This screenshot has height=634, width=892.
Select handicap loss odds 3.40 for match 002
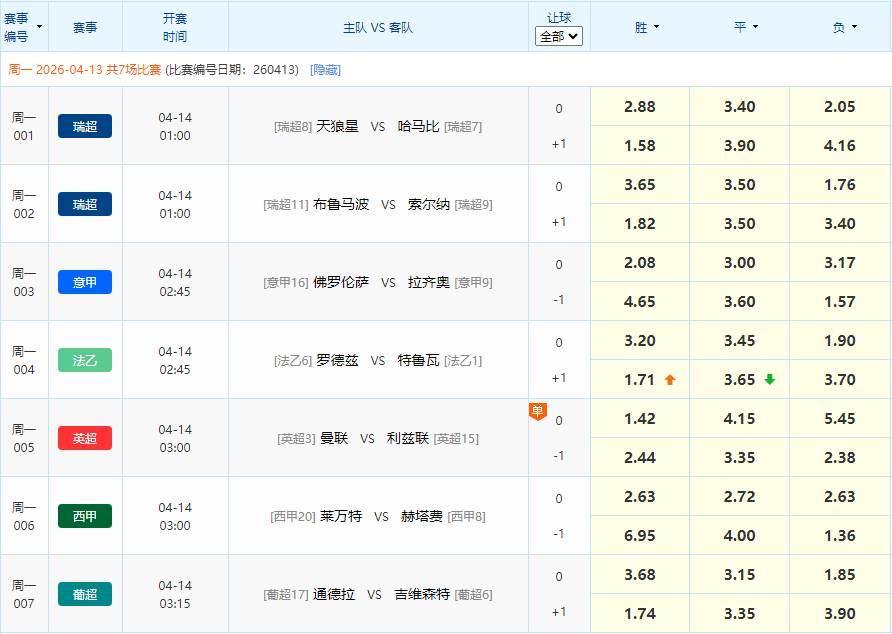click(x=840, y=224)
